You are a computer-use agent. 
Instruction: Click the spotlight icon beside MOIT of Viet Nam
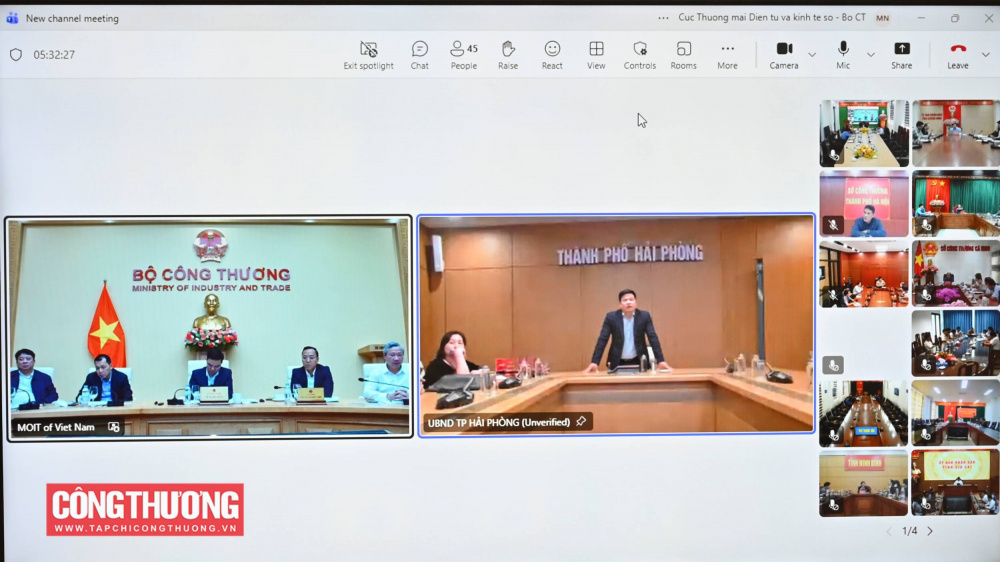tap(114, 427)
